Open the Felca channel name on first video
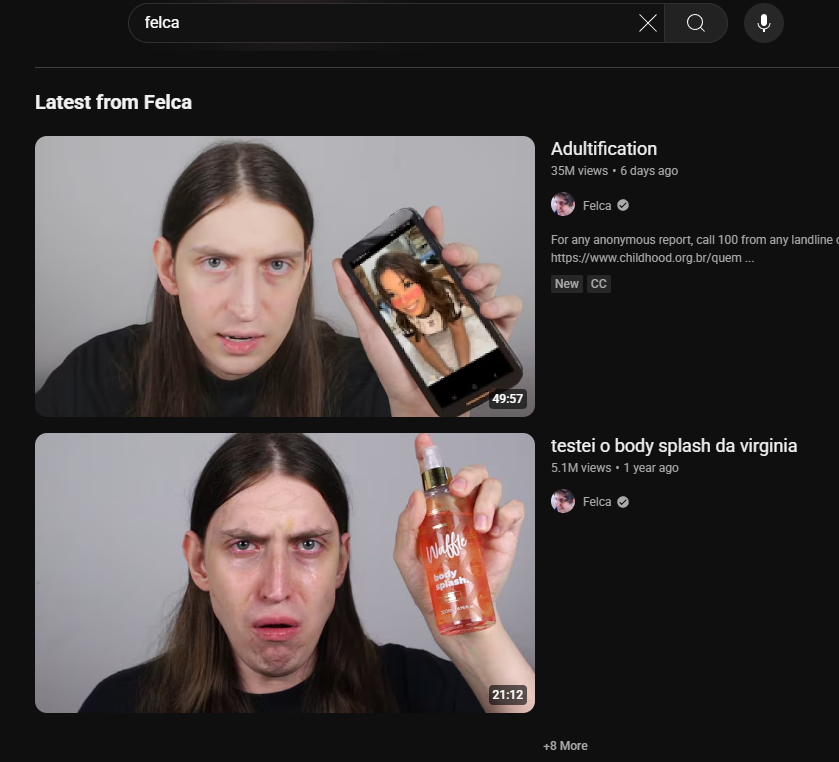 point(597,205)
